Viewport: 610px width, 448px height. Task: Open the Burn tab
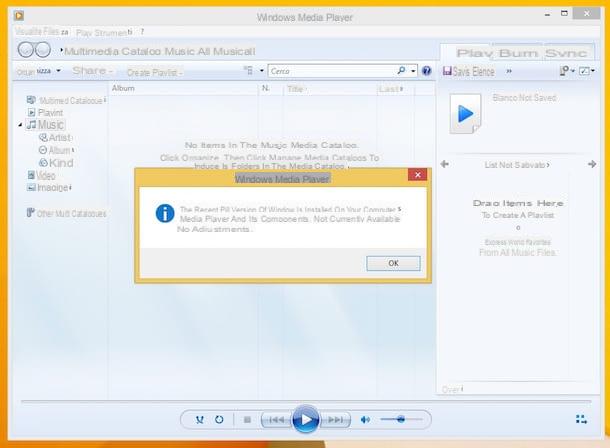519,53
